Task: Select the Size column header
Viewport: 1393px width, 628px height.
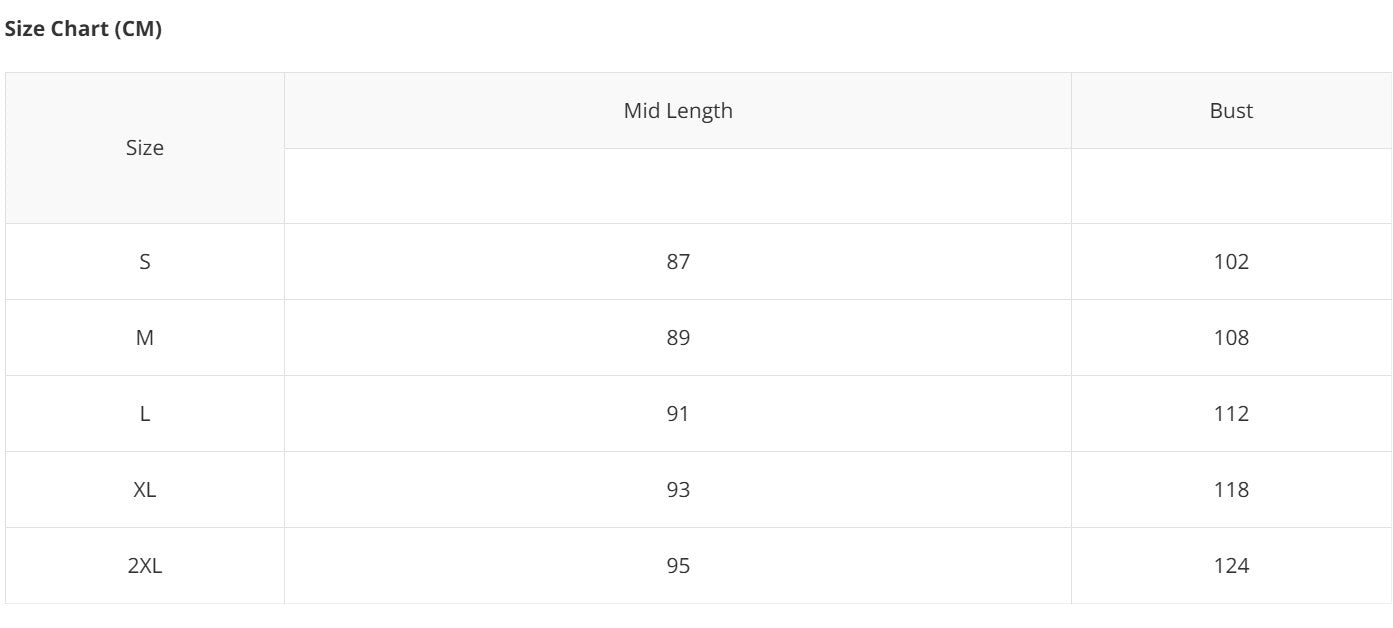Action: click(145, 148)
